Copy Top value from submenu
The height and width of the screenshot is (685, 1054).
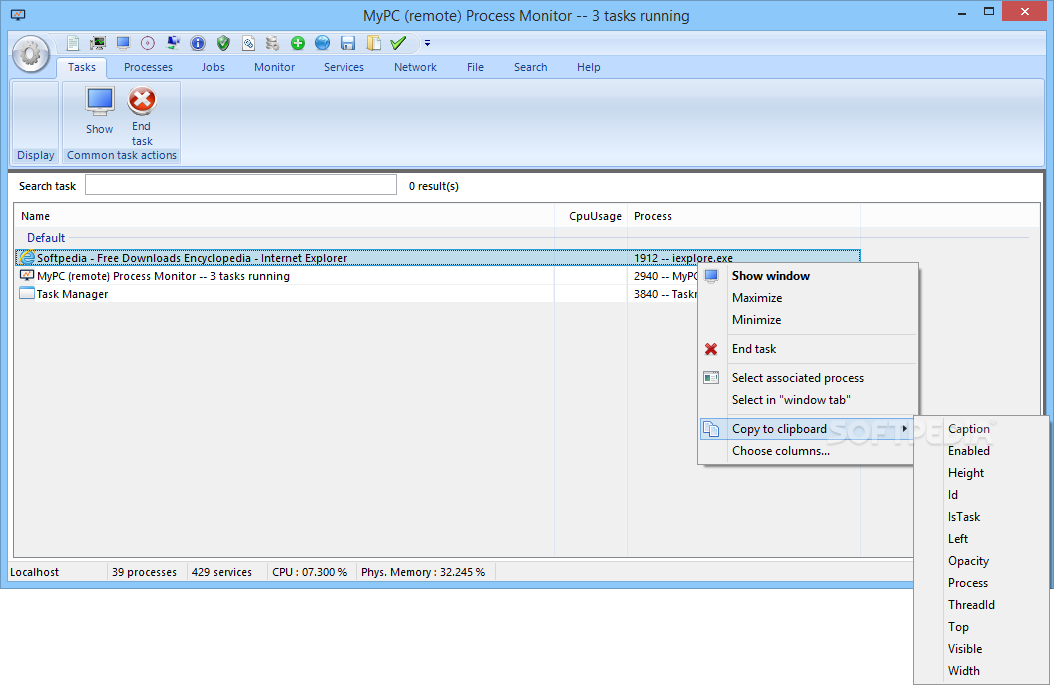click(x=981, y=627)
